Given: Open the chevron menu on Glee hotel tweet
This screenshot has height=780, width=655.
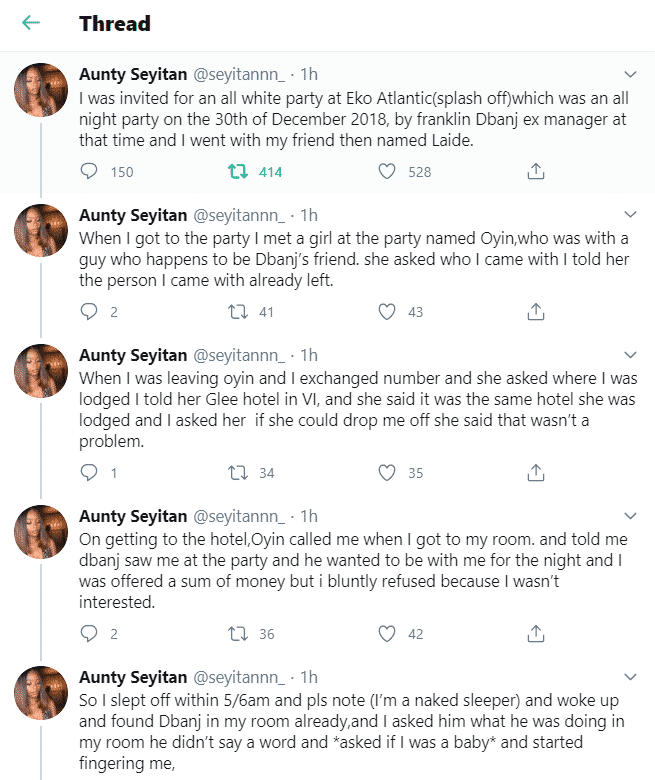Looking at the screenshot, I should coord(630,355).
